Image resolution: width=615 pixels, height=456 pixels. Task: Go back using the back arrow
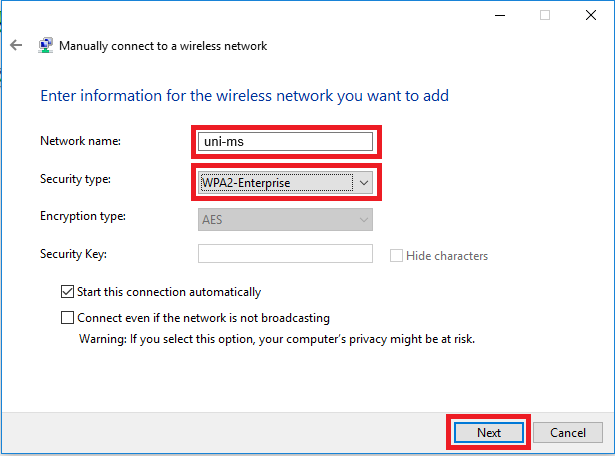tap(15, 46)
